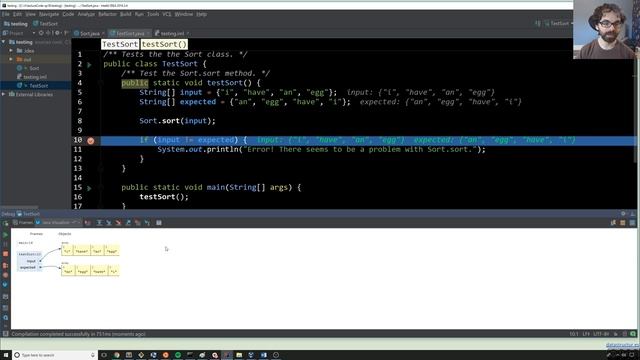The height and width of the screenshot is (360, 640).
Task: Click the expected variable in visualizer frame
Action: tap(28, 267)
